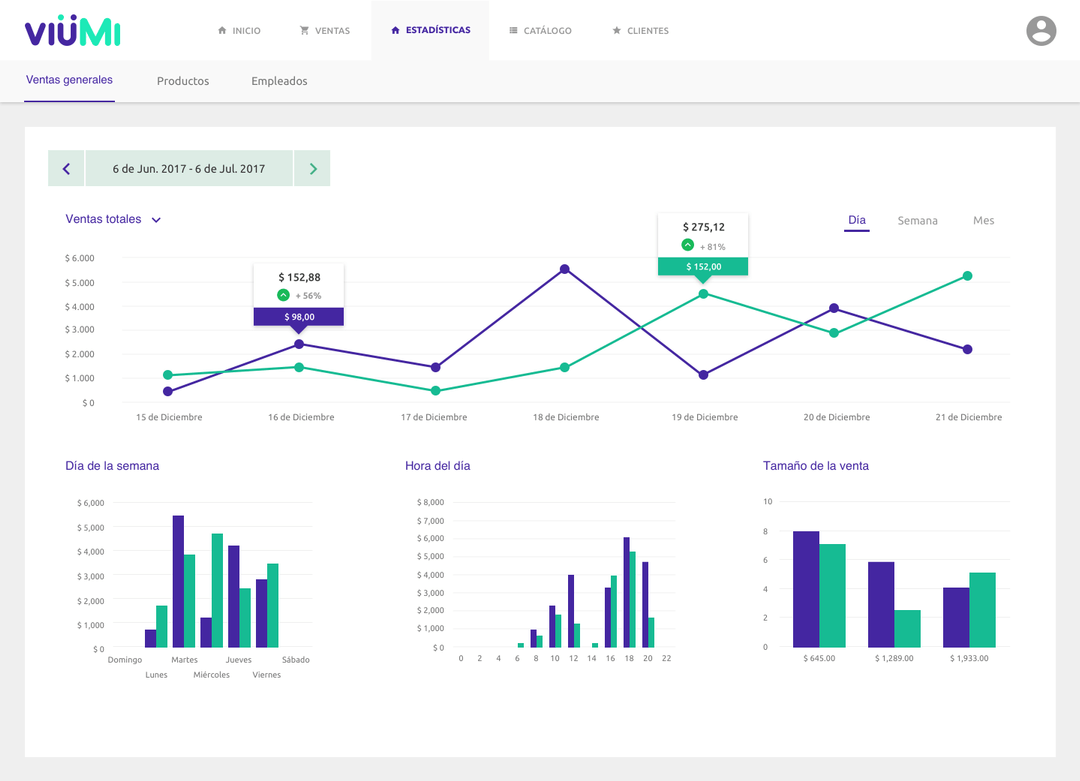Switch chart view to Día
1080x781 pixels.
pyautogui.click(x=856, y=220)
